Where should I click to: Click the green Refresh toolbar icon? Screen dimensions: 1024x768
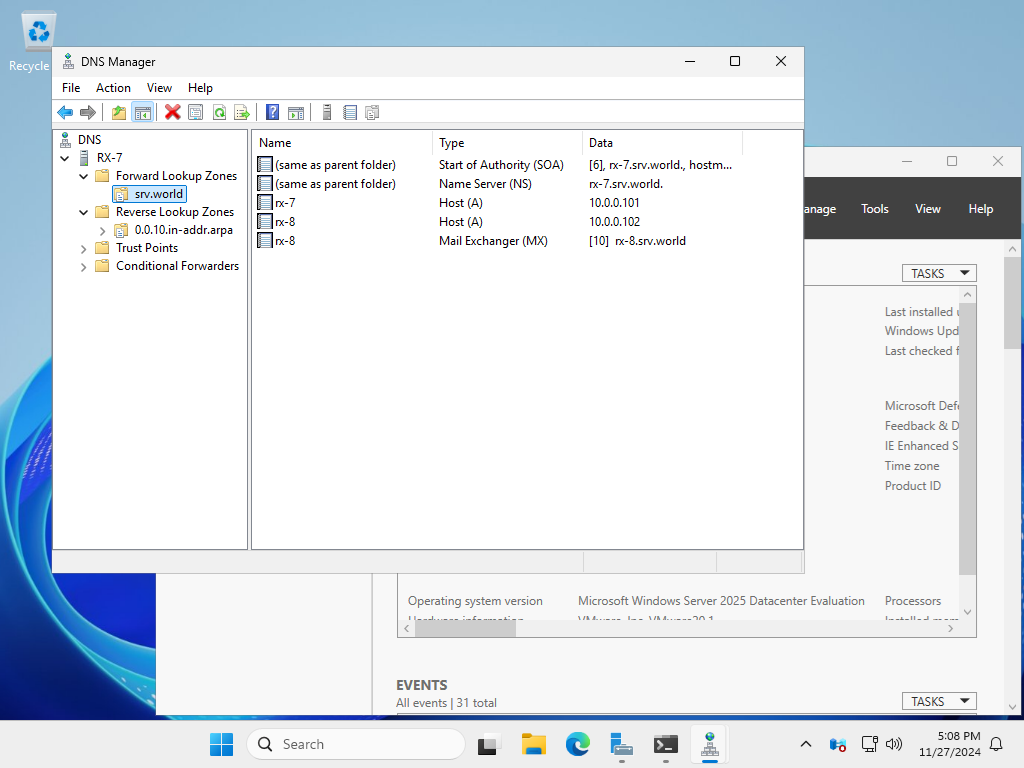219,112
